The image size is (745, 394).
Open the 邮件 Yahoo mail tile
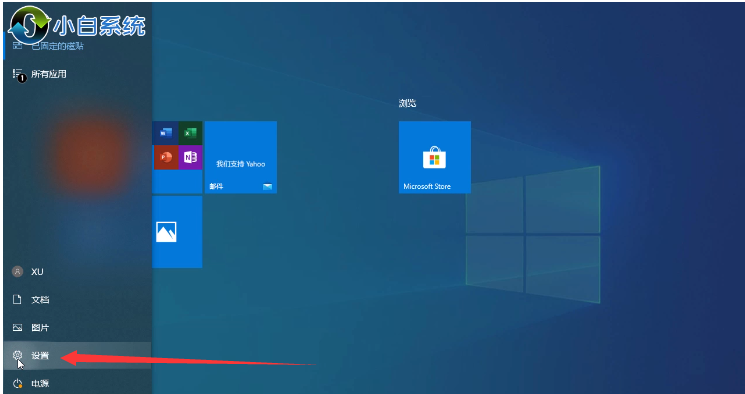click(241, 157)
